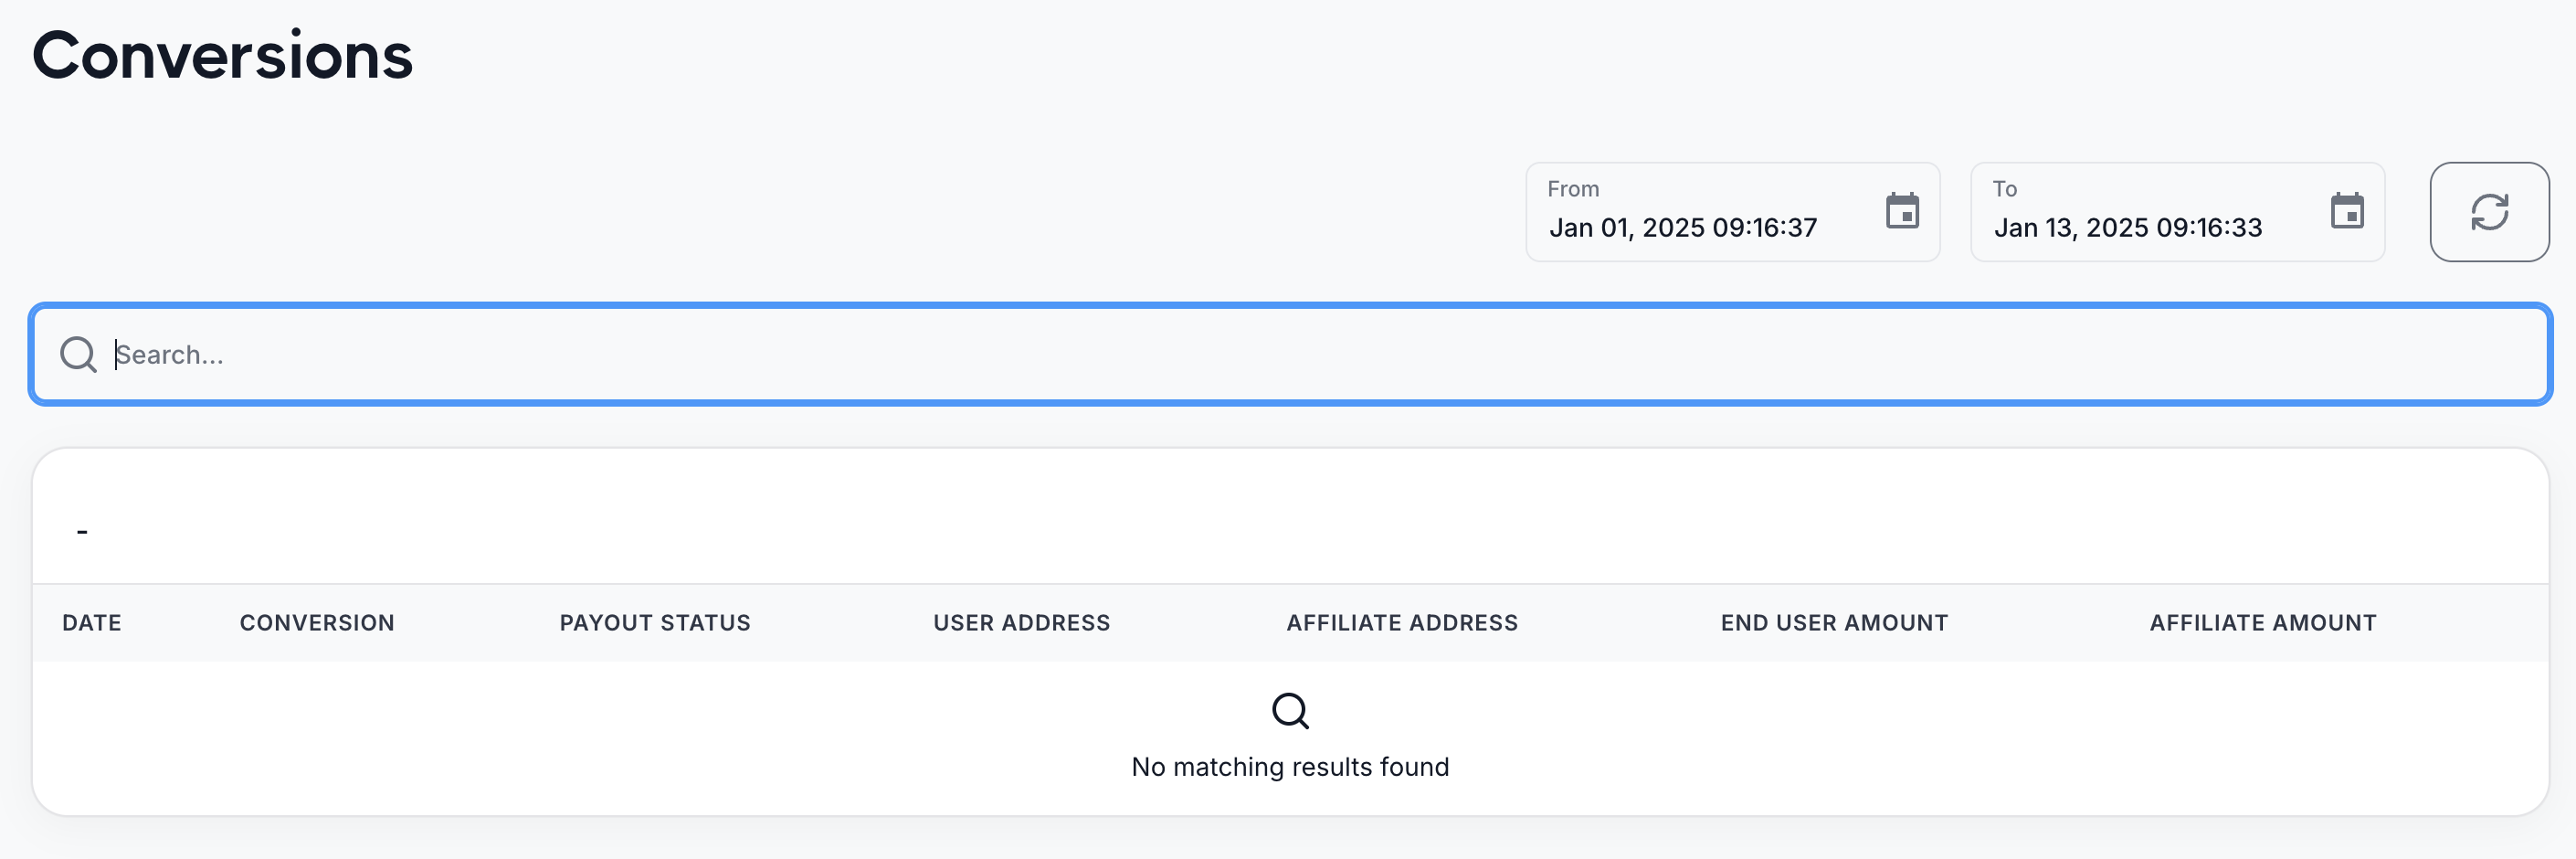Screen dimensions: 2576x859
Task: Click the From field label
Action: pos(1572,189)
